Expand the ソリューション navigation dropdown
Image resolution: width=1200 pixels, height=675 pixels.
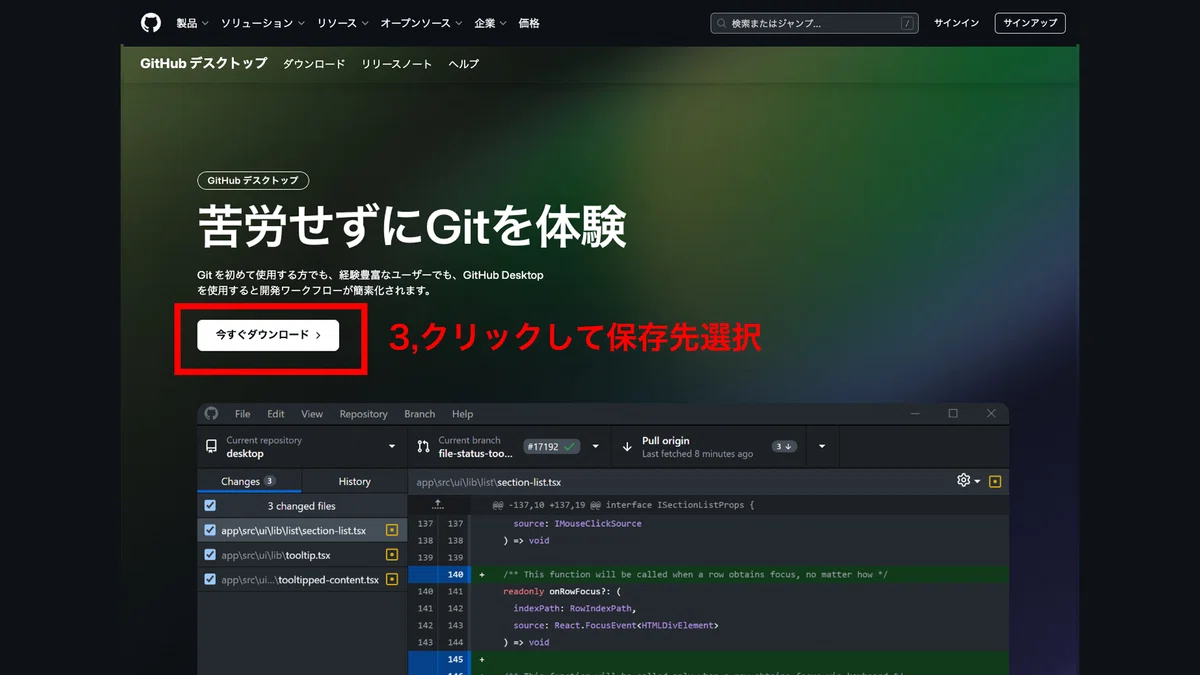(x=263, y=23)
